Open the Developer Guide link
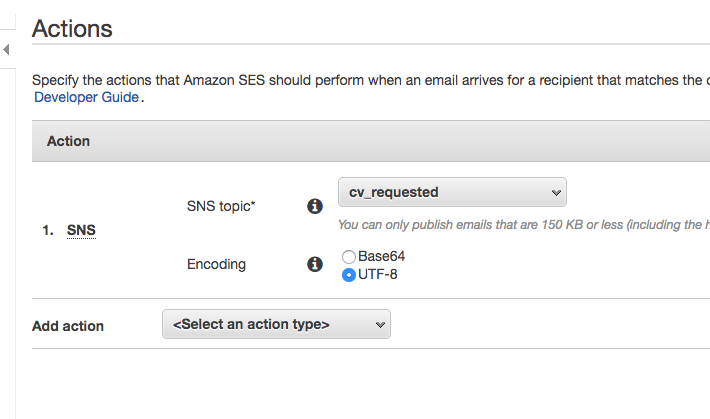Image resolution: width=710 pixels, height=419 pixels. [x=88, y=97]
